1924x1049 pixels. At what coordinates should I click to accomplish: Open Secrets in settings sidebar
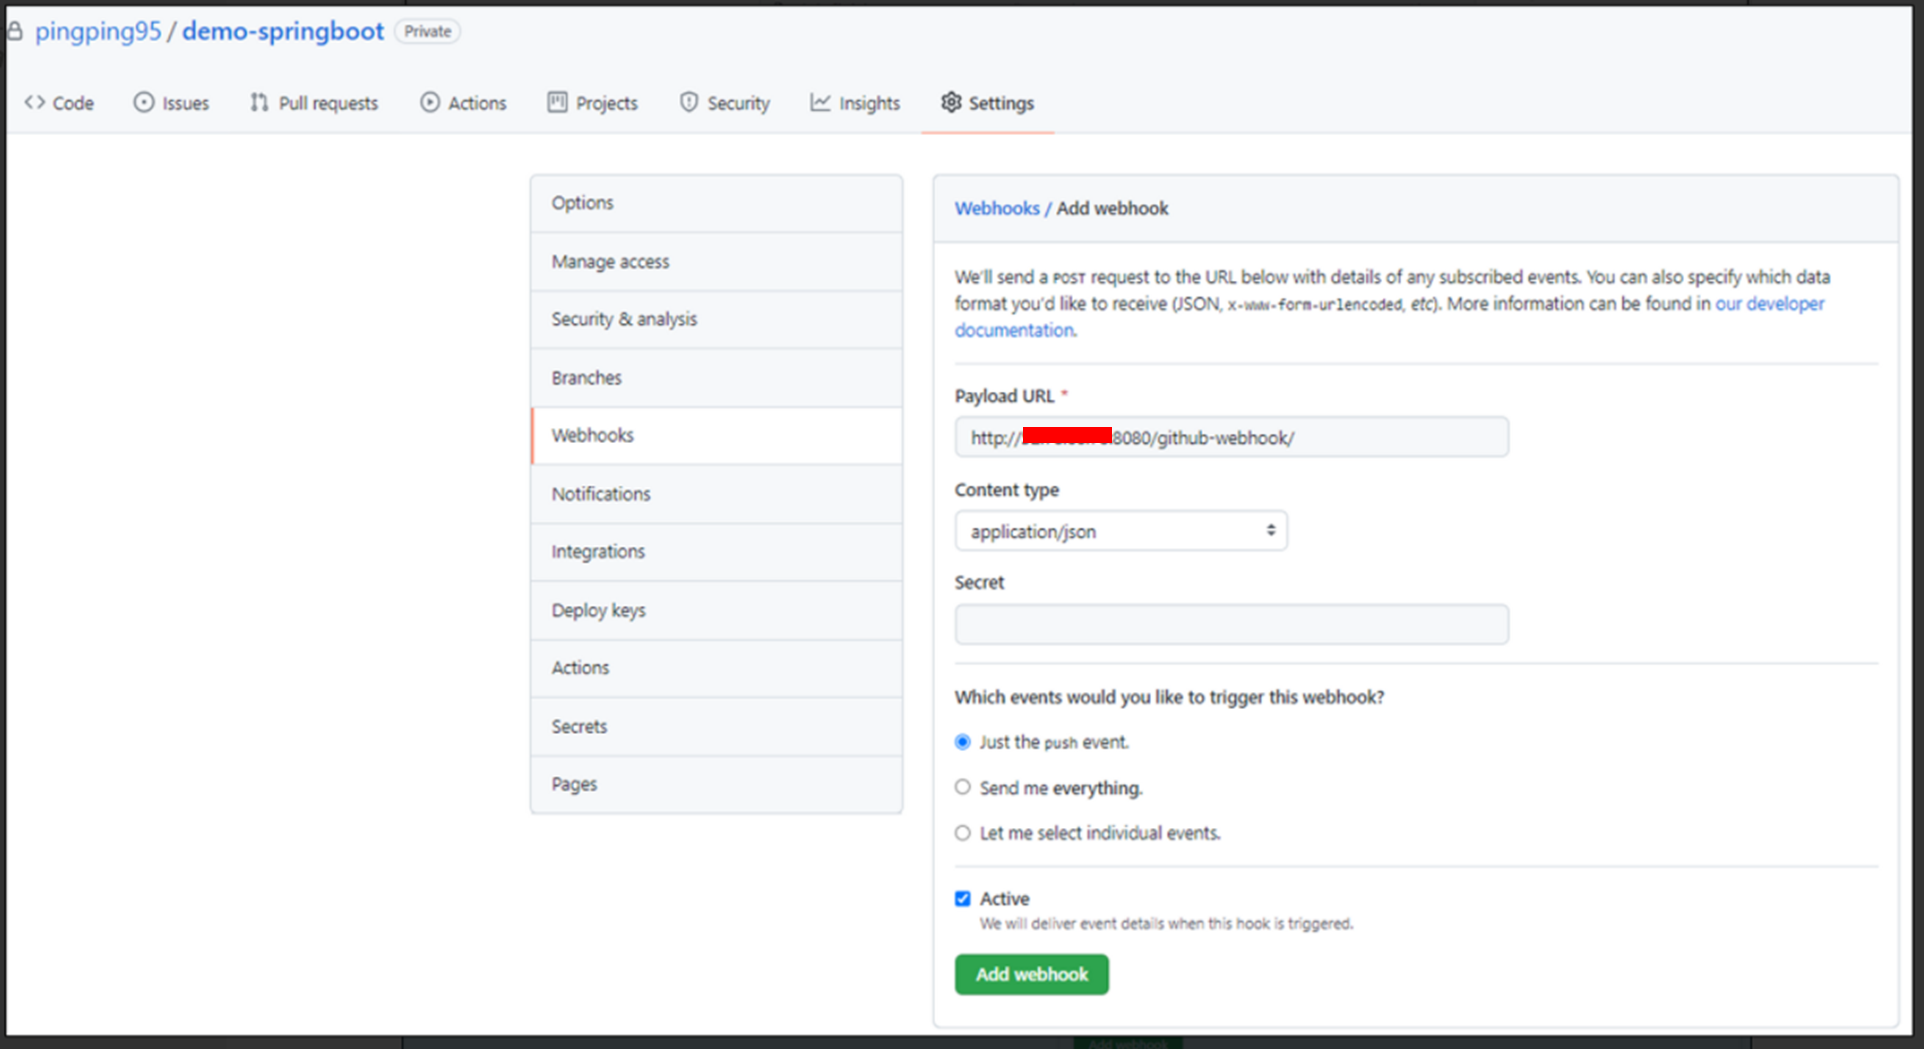tap(717, 726)
